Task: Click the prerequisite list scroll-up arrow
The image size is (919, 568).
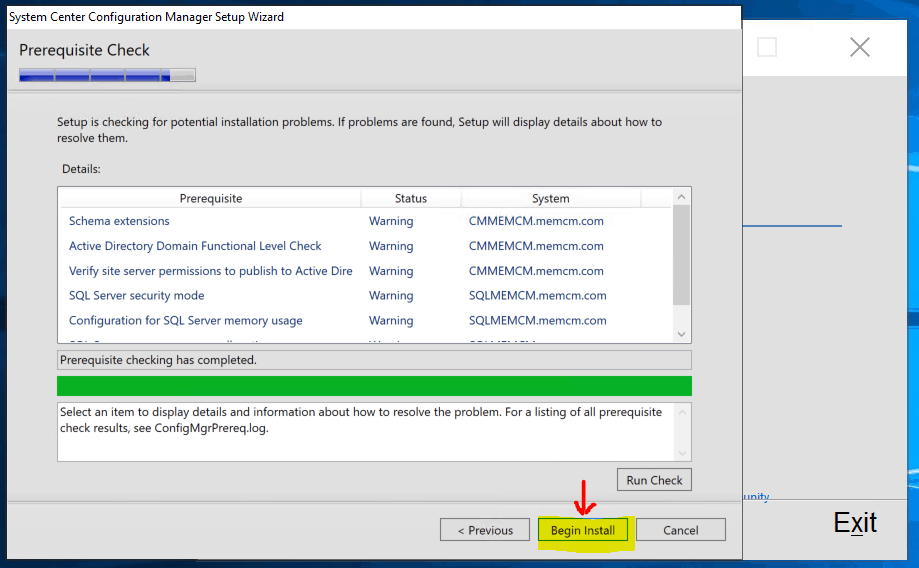Action: [x=682, y=197]
